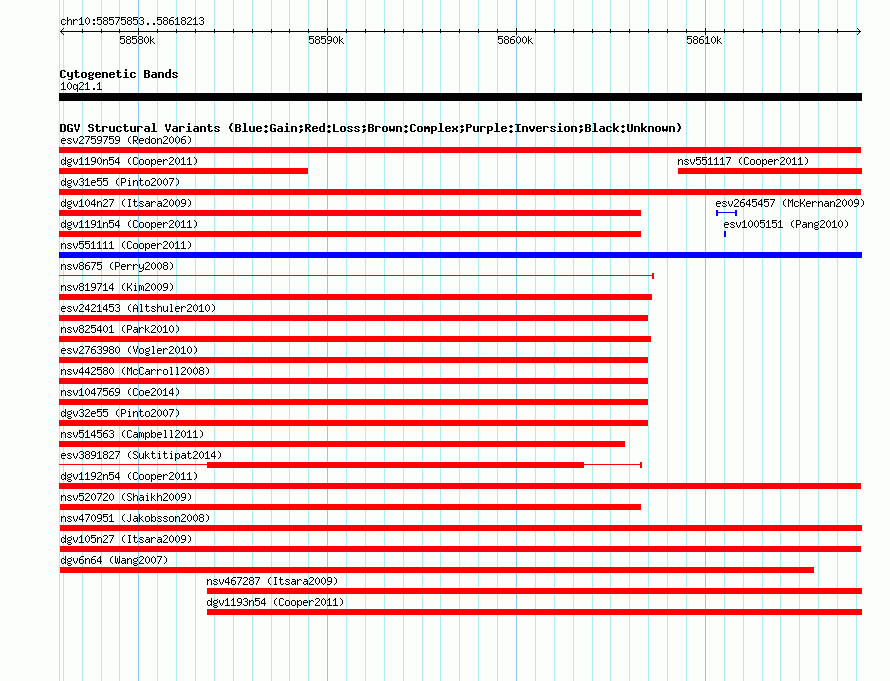Open the esv3891827 (Suktitipat2014) label
The image size is (890, 681).
pos(141,455)
